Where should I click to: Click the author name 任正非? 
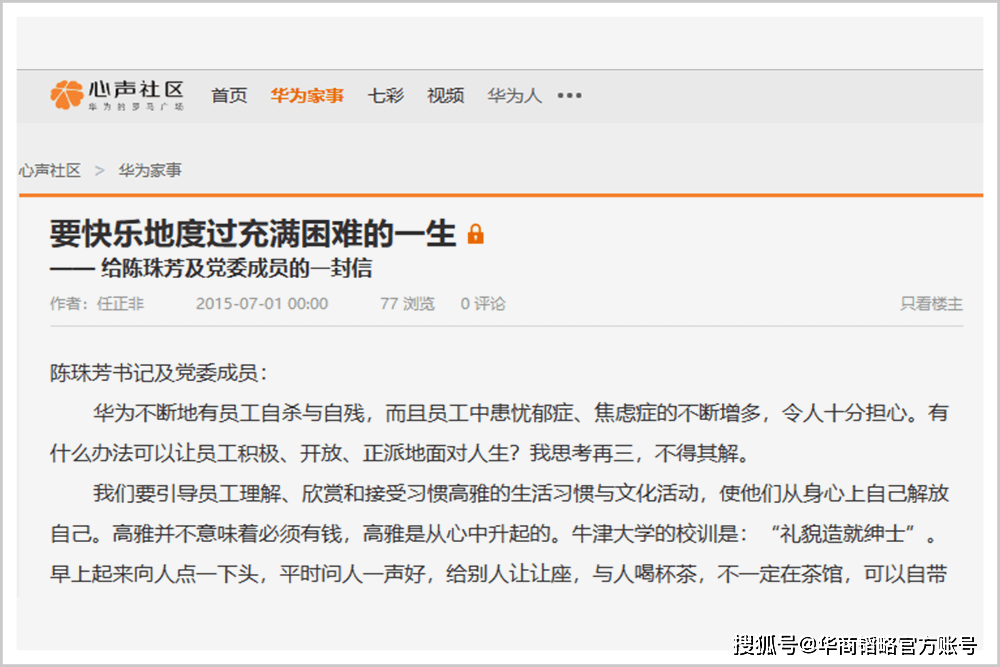(x=121, y=304)
